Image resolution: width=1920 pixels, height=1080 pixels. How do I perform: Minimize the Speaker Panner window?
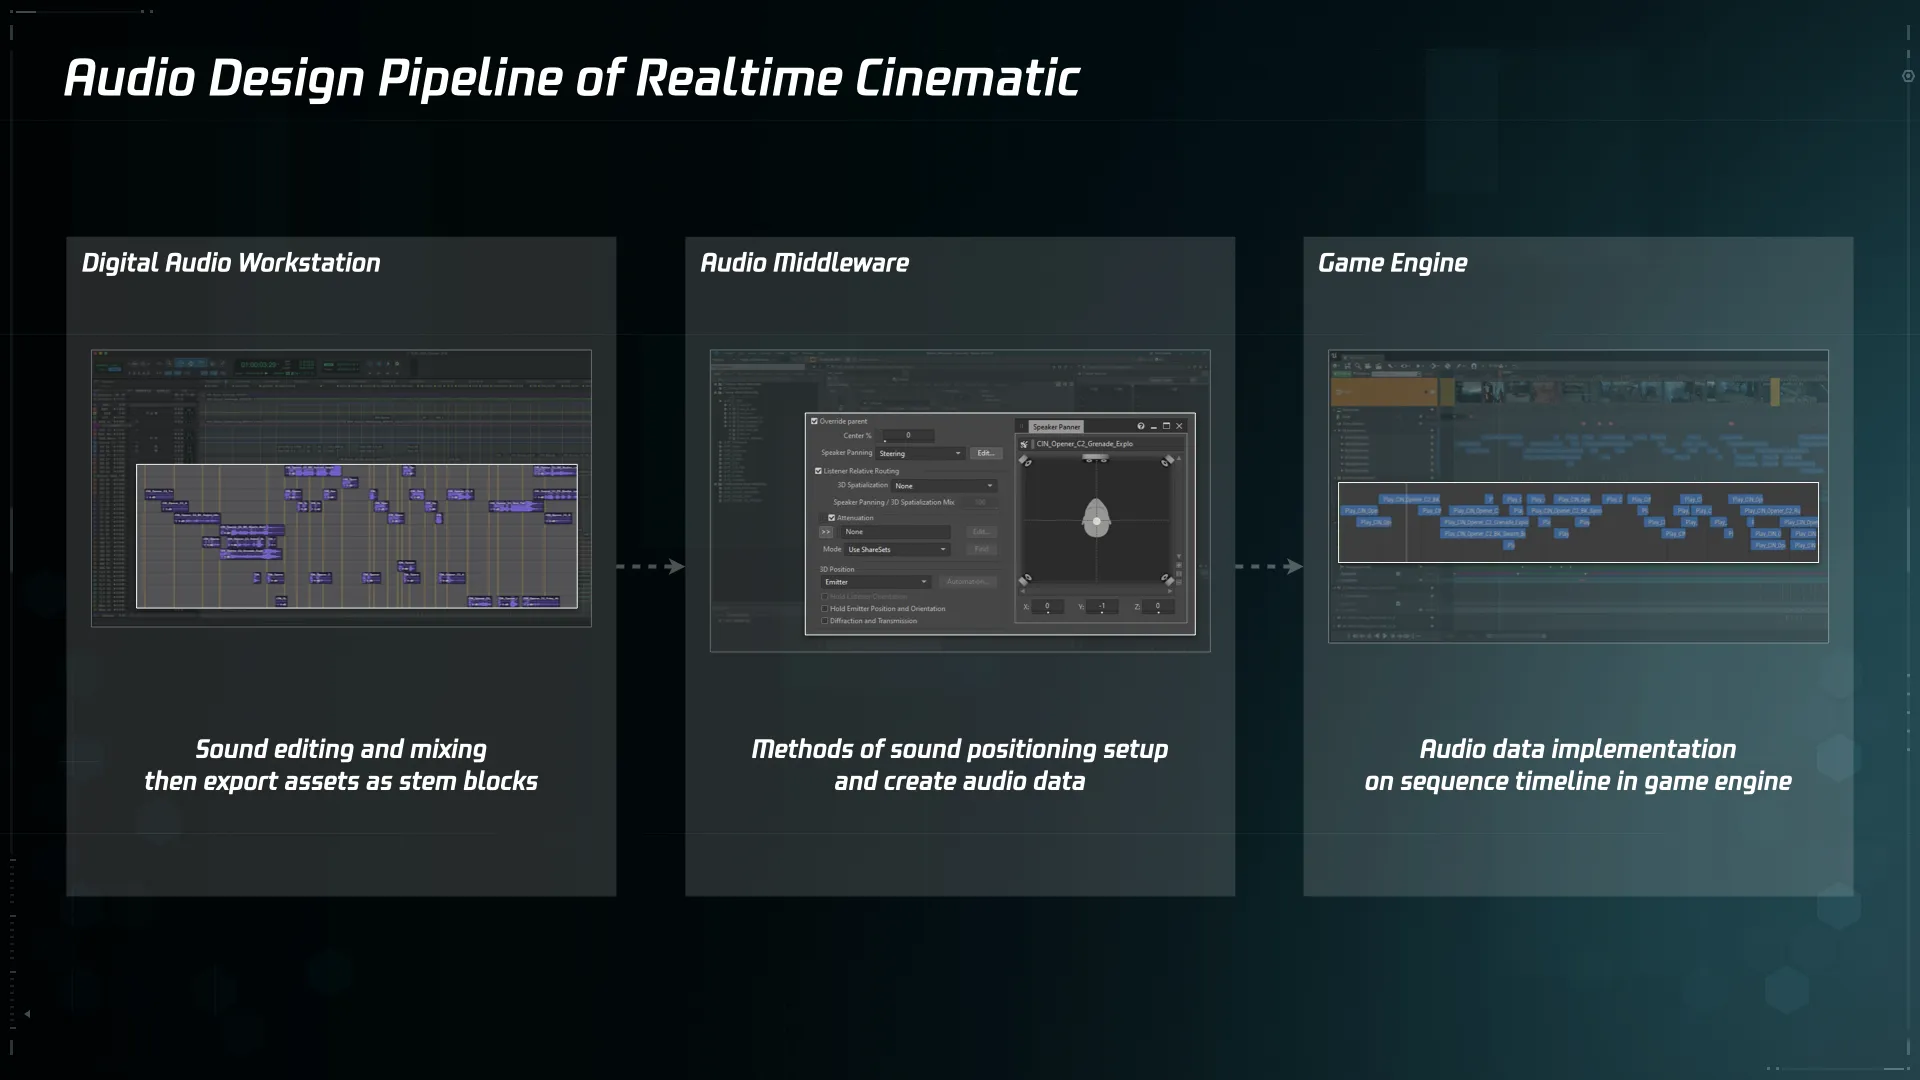coord(1153,427)
